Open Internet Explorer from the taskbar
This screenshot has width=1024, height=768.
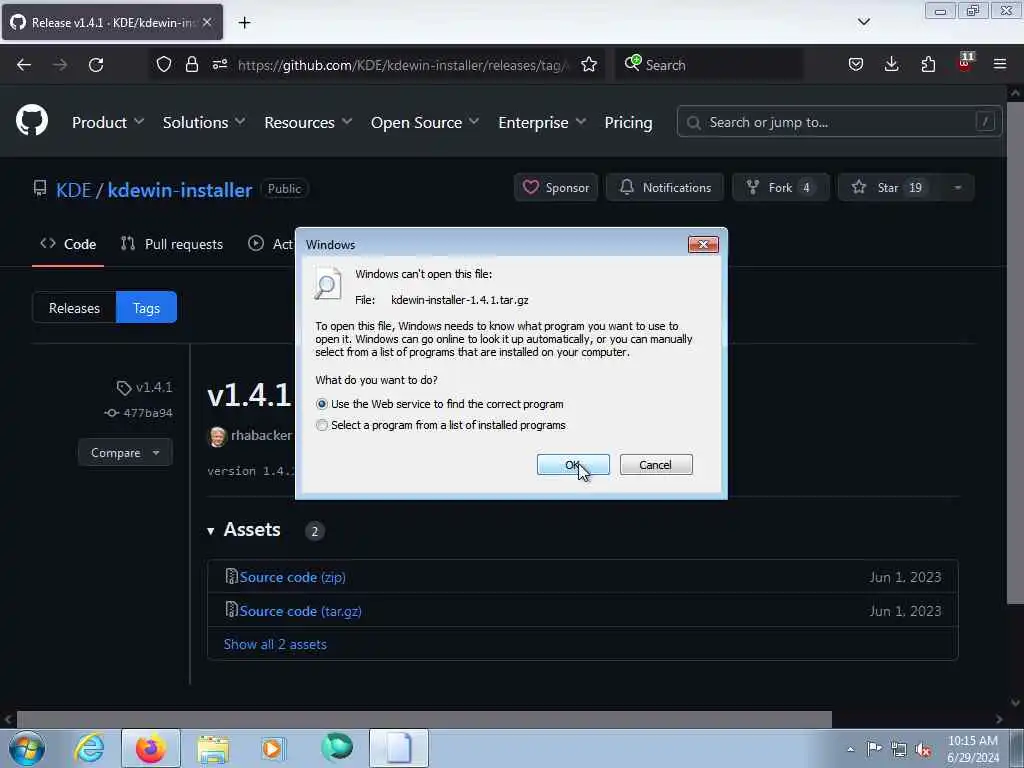point(89,748)
